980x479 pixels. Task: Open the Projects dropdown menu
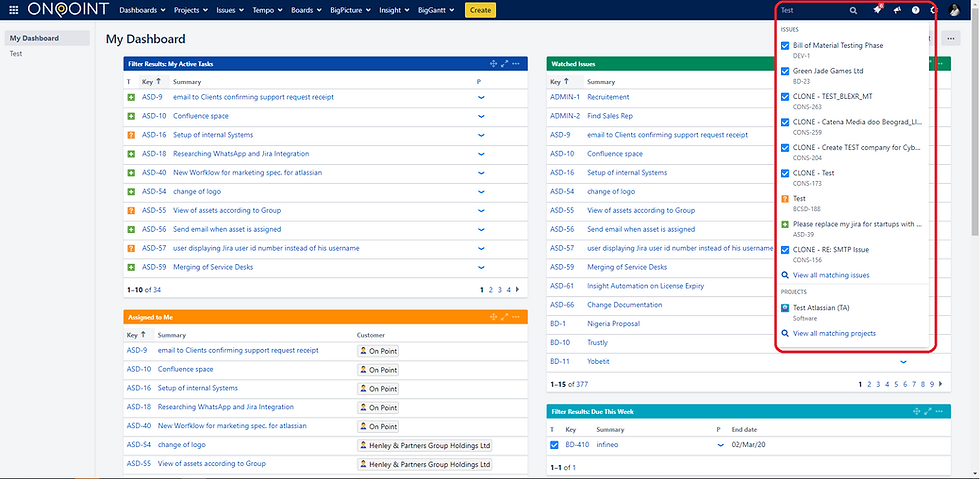tap(191, 10)
